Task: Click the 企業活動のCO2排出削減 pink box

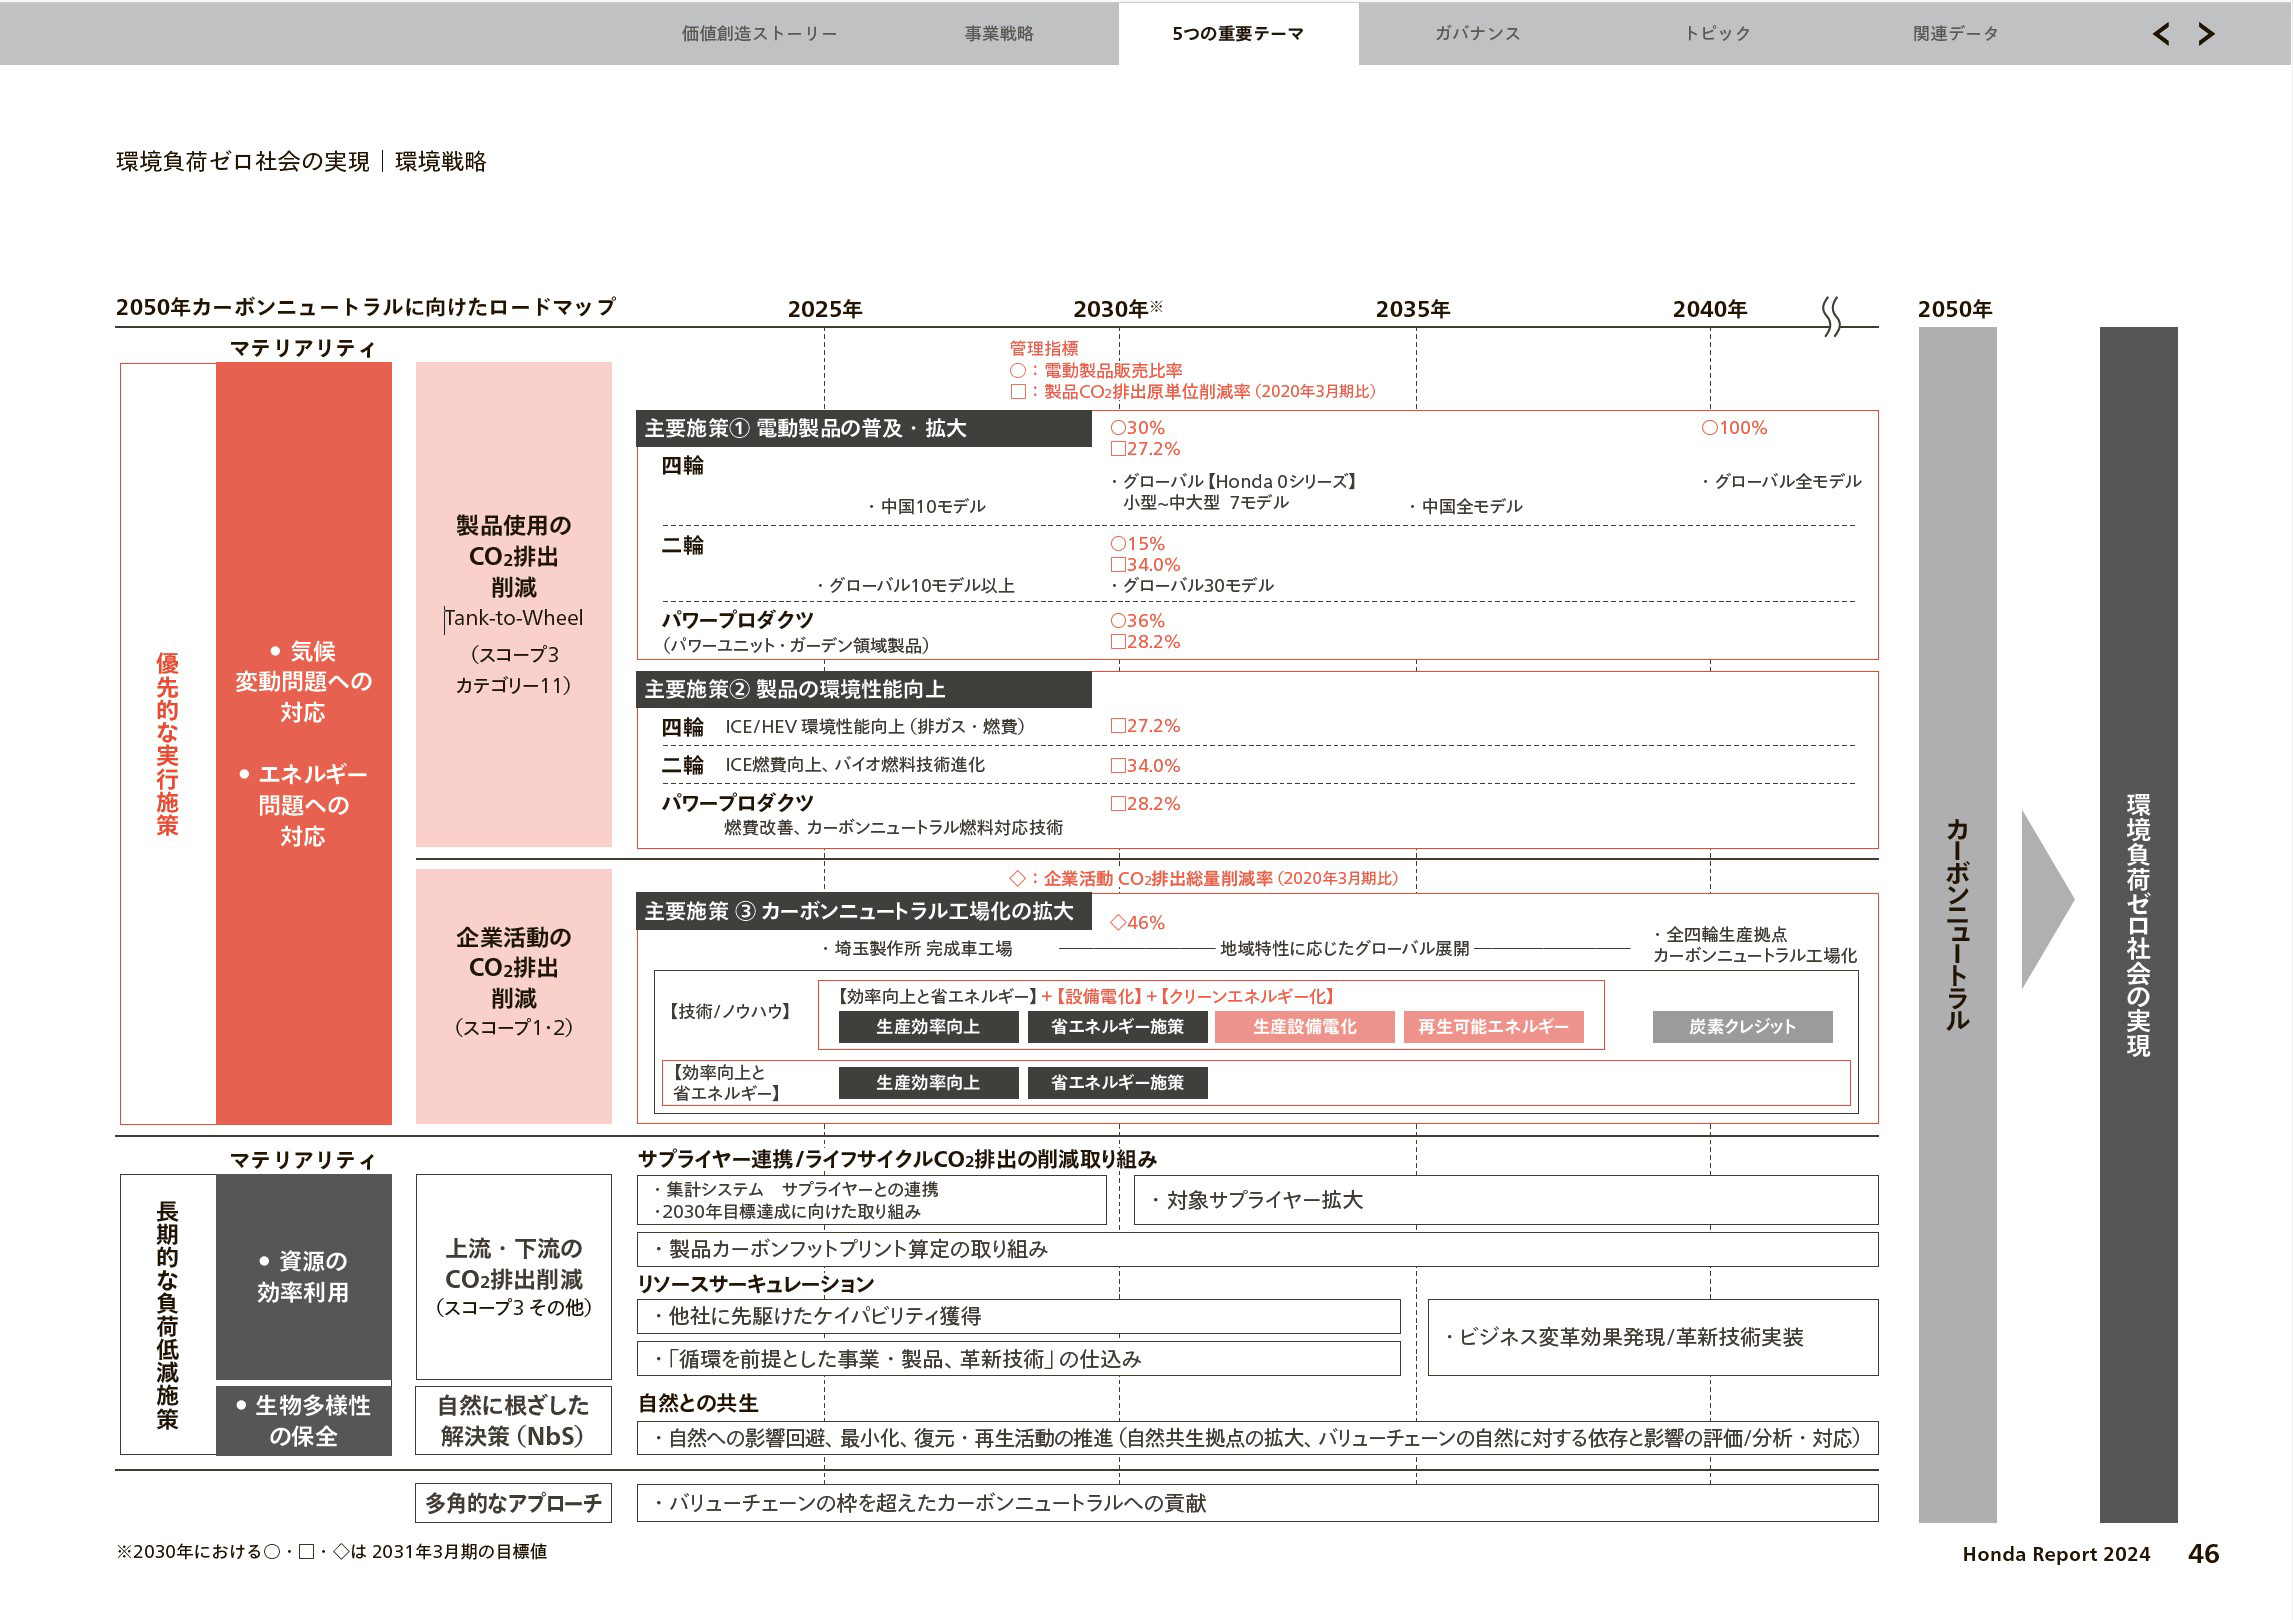Action: [514, 996]
